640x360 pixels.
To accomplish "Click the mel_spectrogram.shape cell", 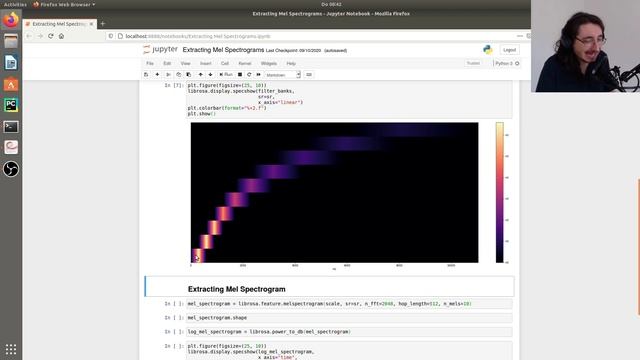I will pyautogui.click(x=349, y=318).
